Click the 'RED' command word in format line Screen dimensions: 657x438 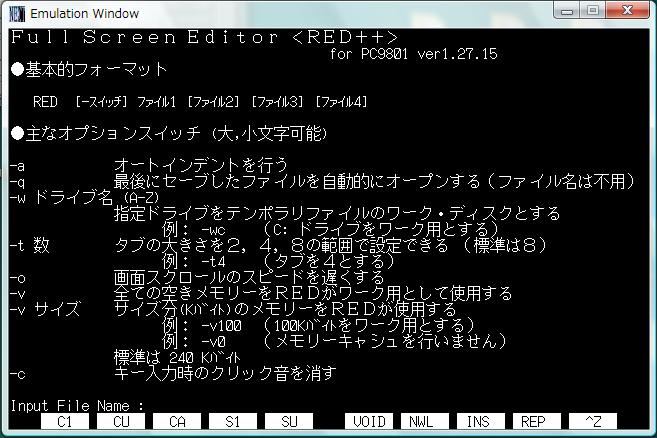click(45, 102)
